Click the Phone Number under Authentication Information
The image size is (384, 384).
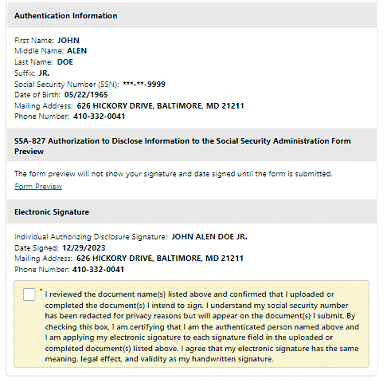(x=99, y=116)
